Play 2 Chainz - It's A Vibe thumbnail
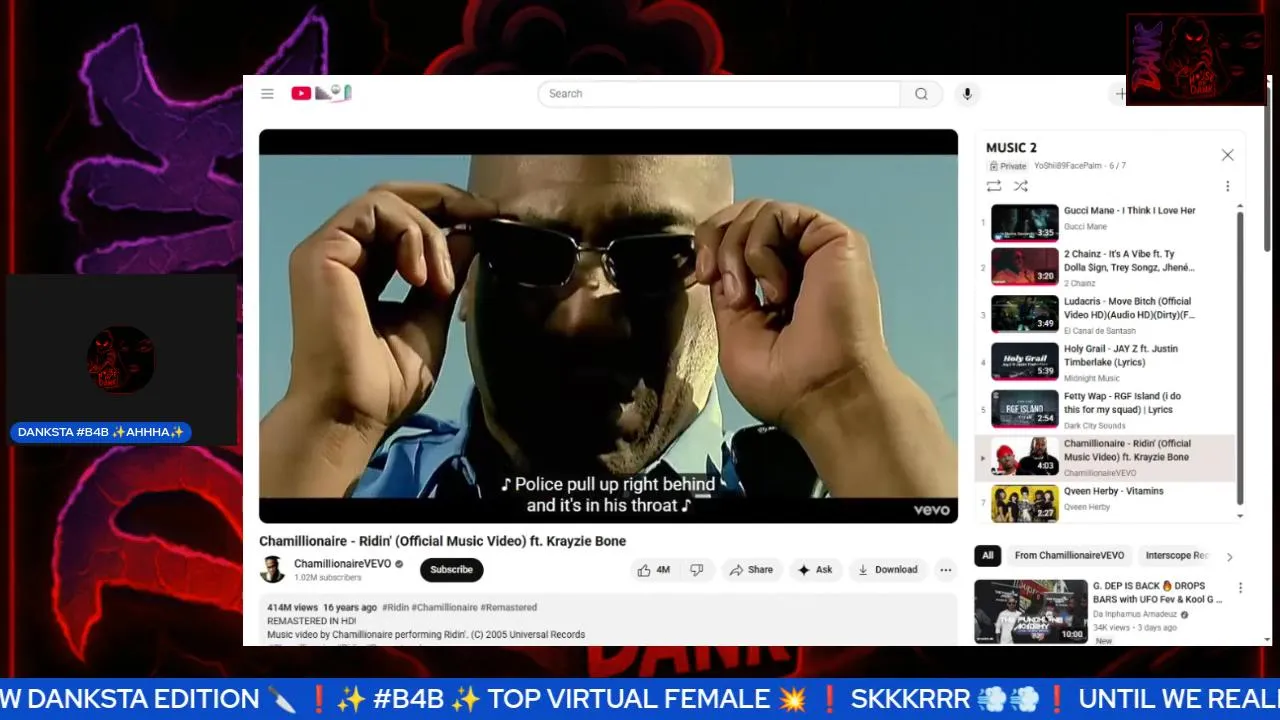1280x720 pixels. point(1024,267)
